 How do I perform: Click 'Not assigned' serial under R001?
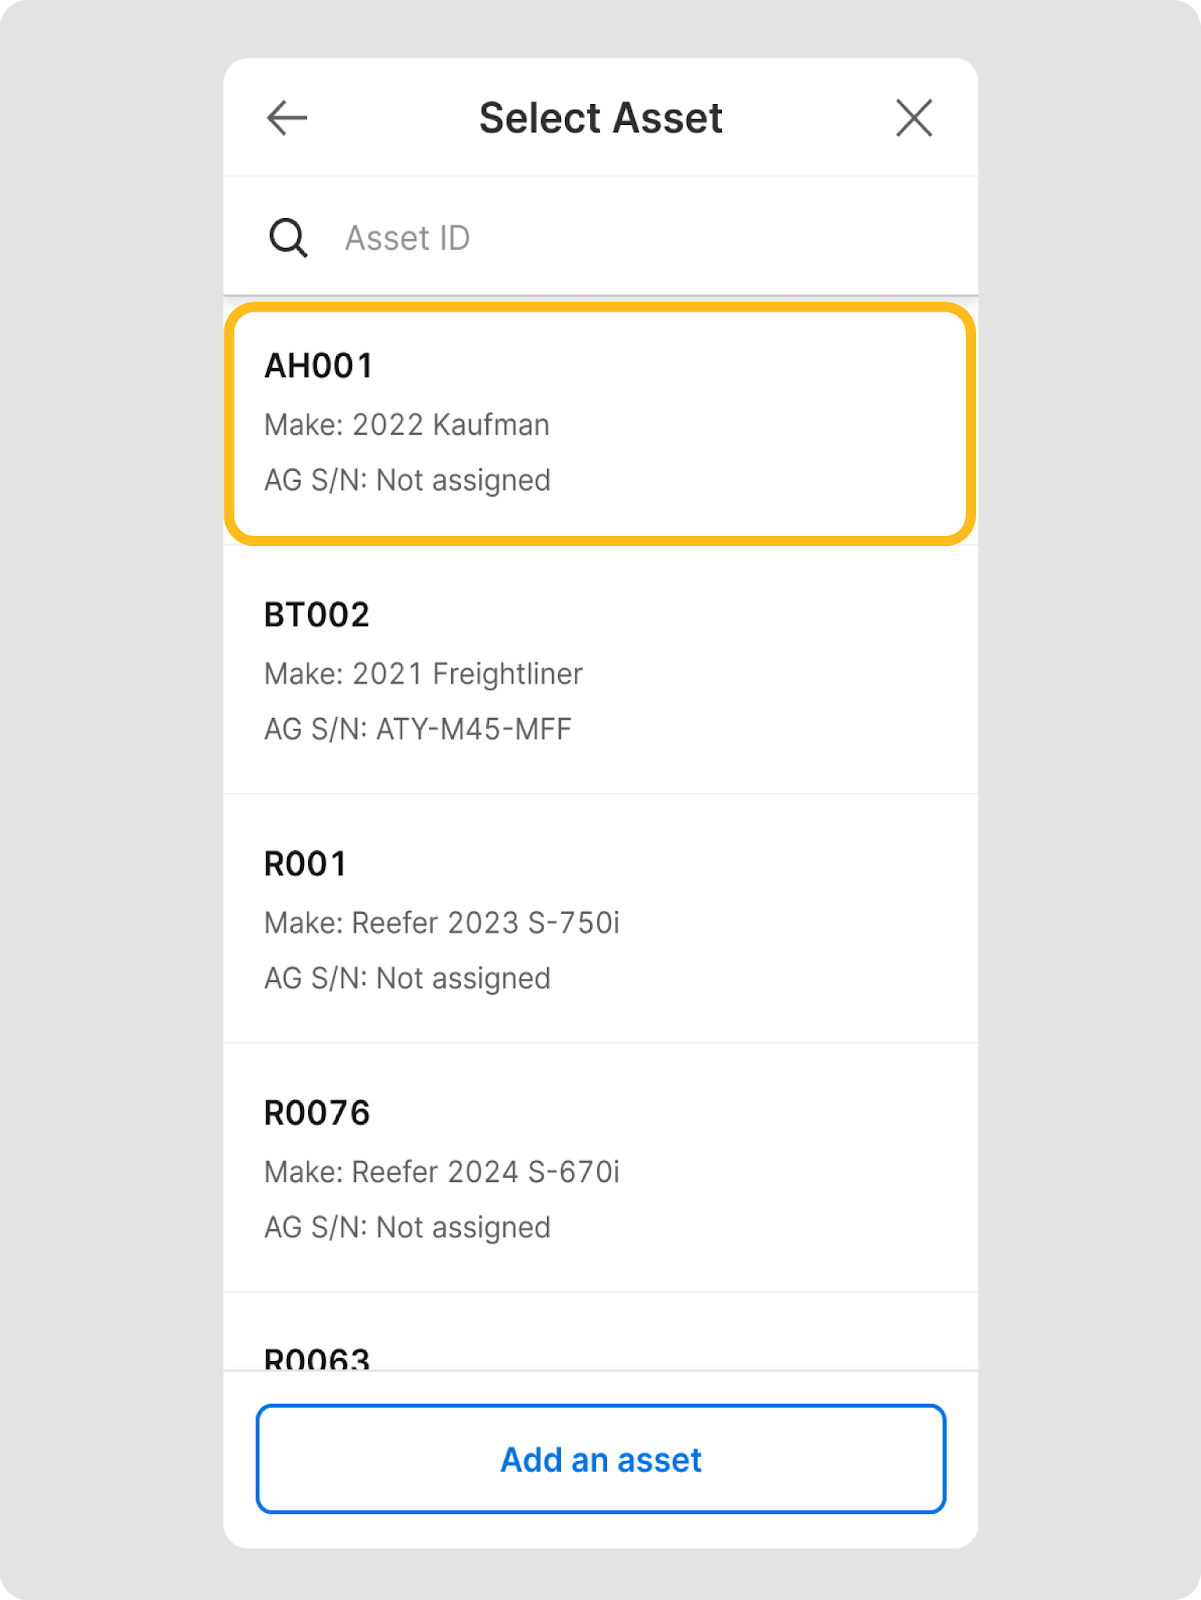tap(463, 978)
